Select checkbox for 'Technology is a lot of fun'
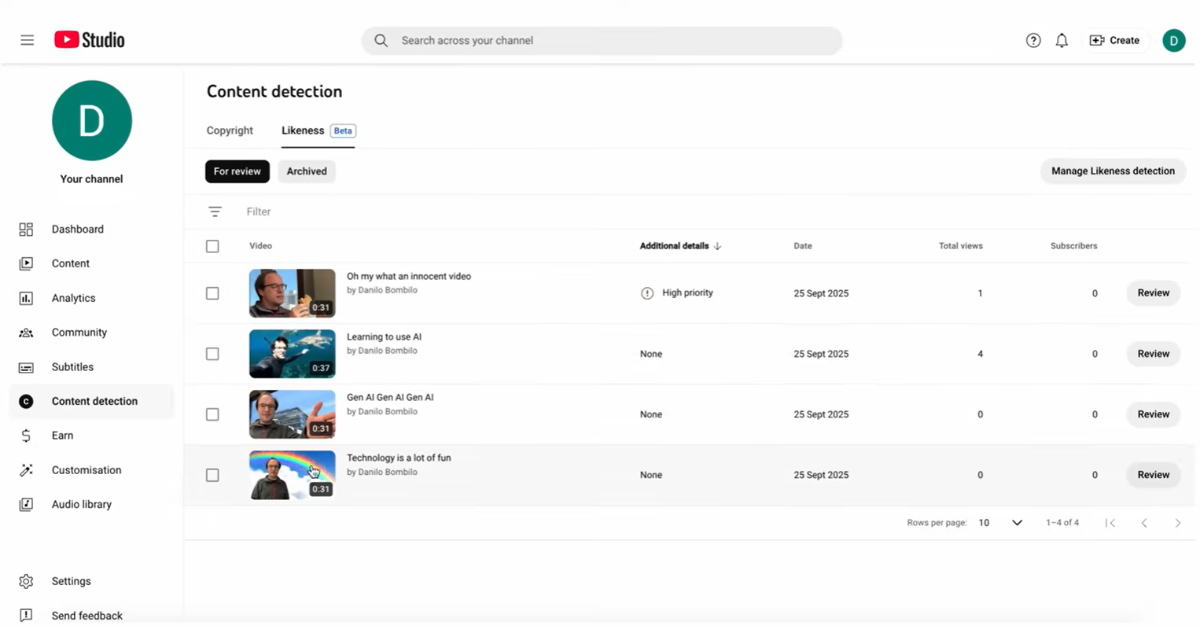Image resolution: width=1200 pixels, height=628 pixels. (x=212, y=475)
